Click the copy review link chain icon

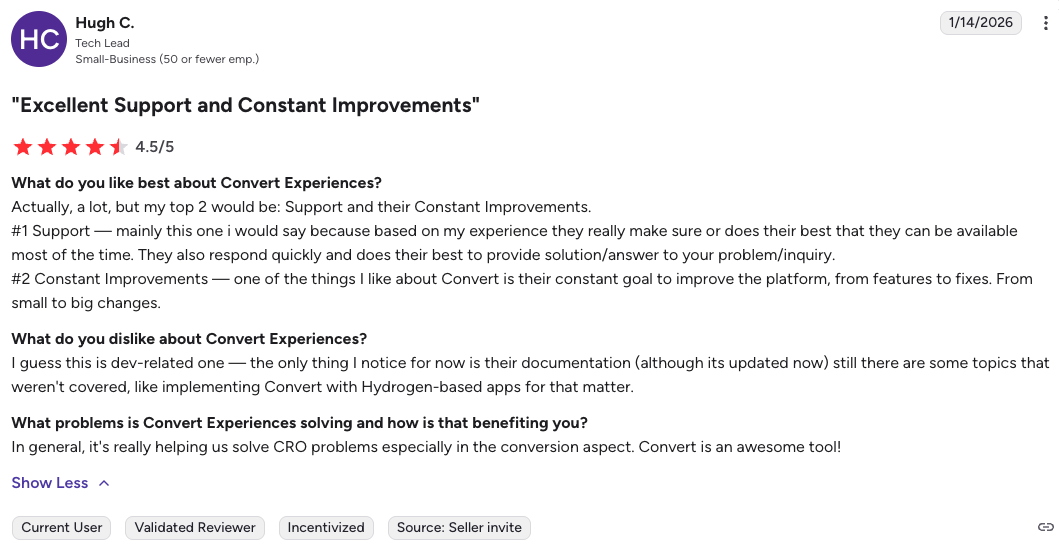(x=1046, y=527)
